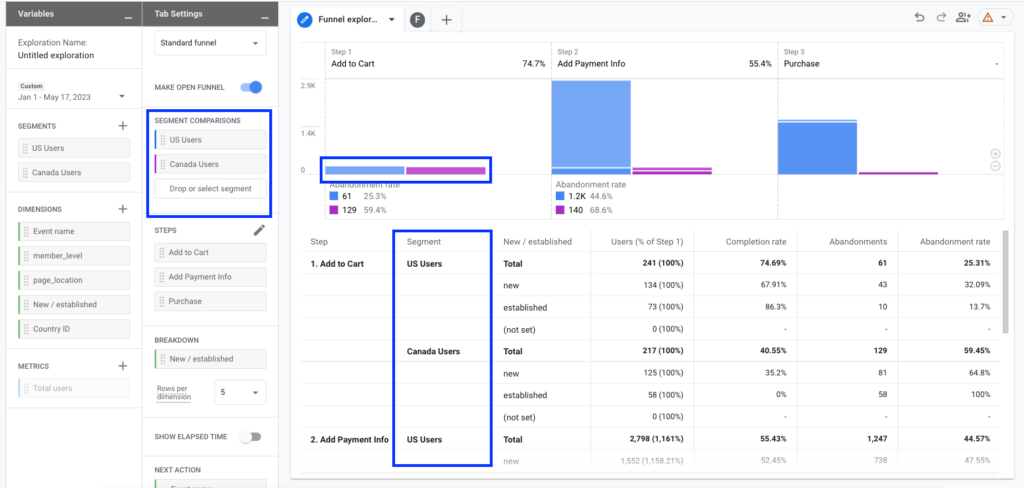Image resolution: width=1024 pixels, height=488 pixels.
Task: Zoom in on the funnel chart
Action: [x=995, y=153]
